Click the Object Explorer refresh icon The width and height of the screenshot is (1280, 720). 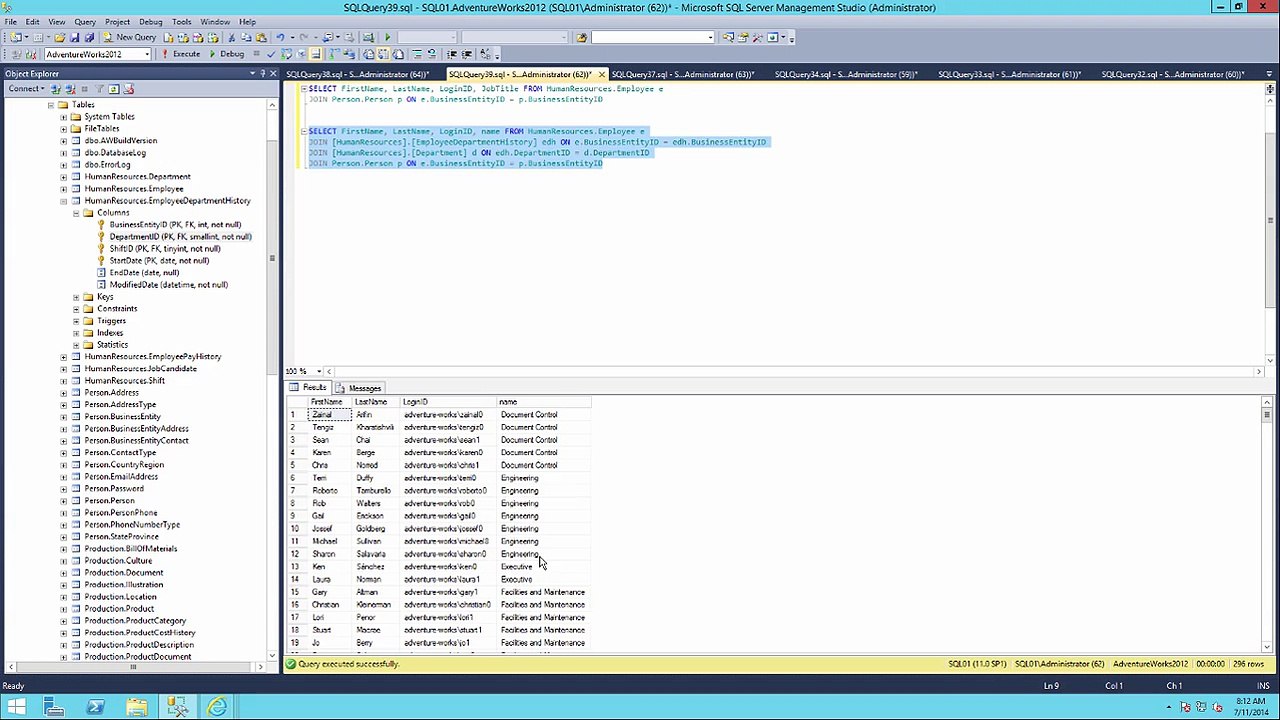[x=114, y=89]
